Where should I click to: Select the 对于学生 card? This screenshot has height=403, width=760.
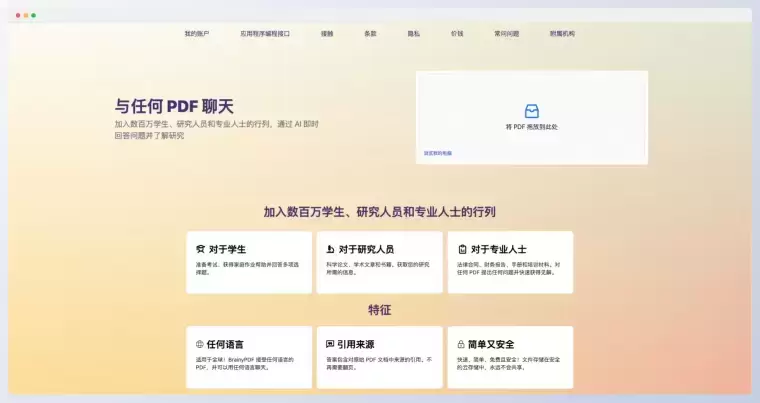tap(249, 262)
